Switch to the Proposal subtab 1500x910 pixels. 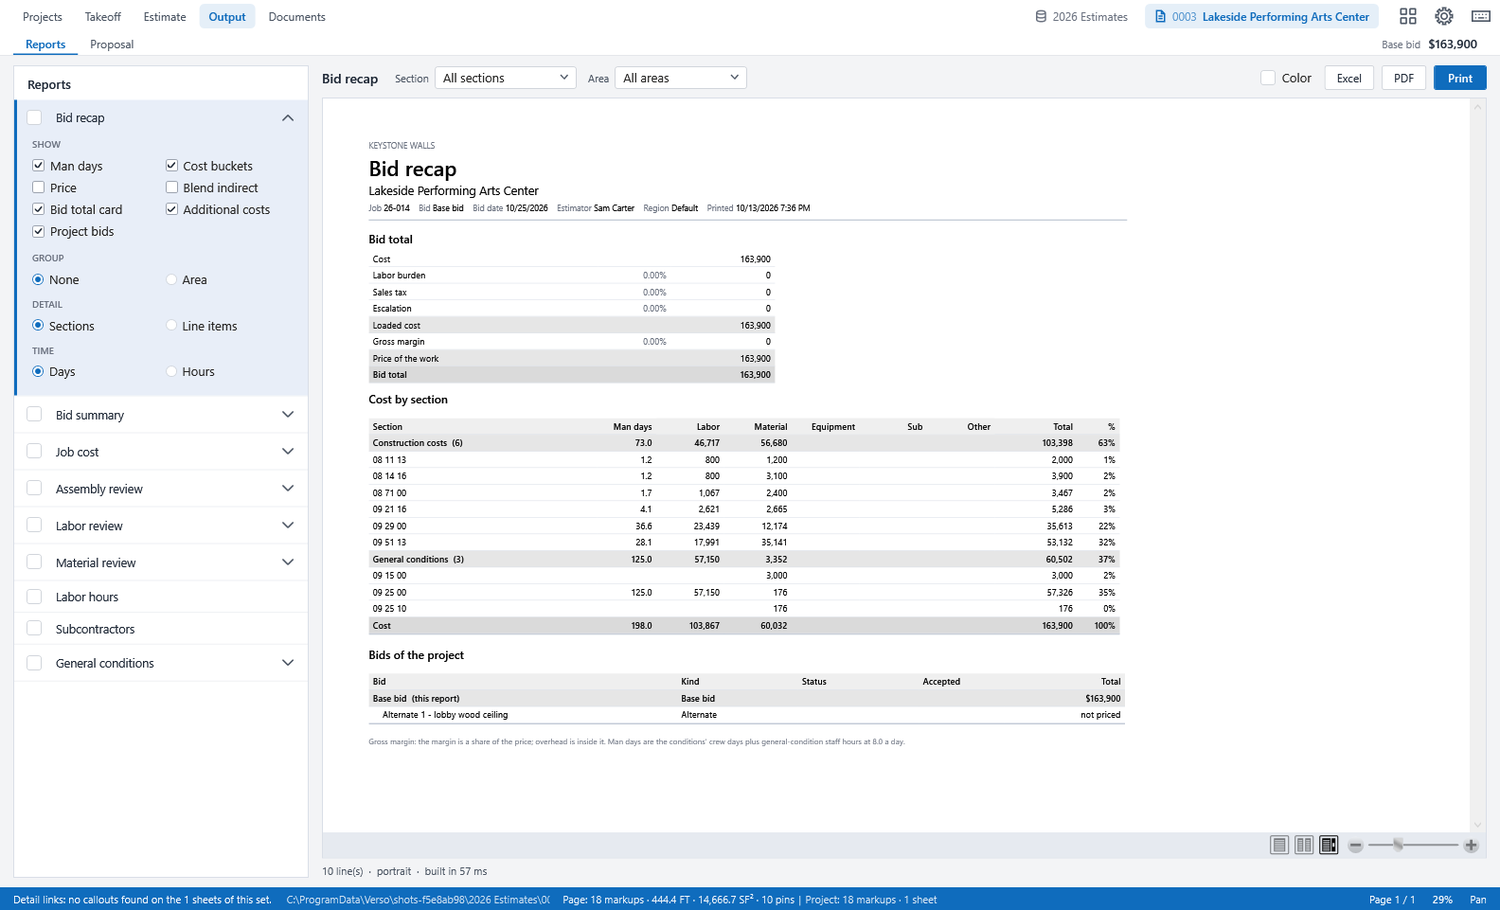coord(112,45)
